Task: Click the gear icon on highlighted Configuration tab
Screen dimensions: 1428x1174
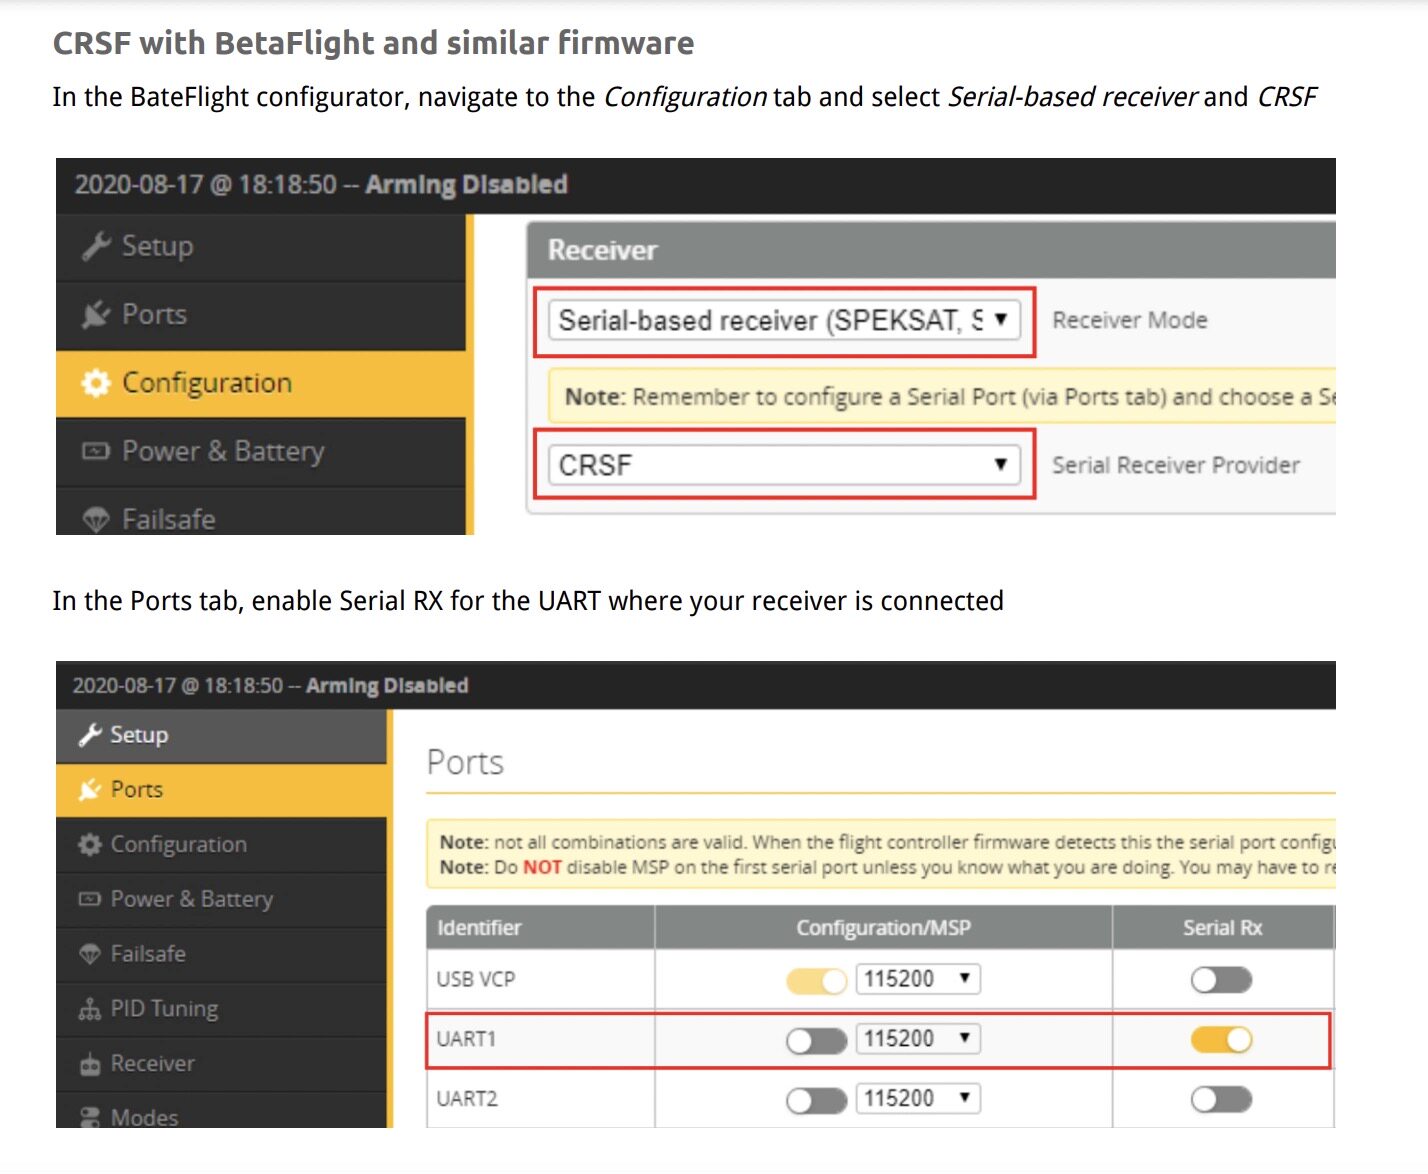Action: (96, 383)
